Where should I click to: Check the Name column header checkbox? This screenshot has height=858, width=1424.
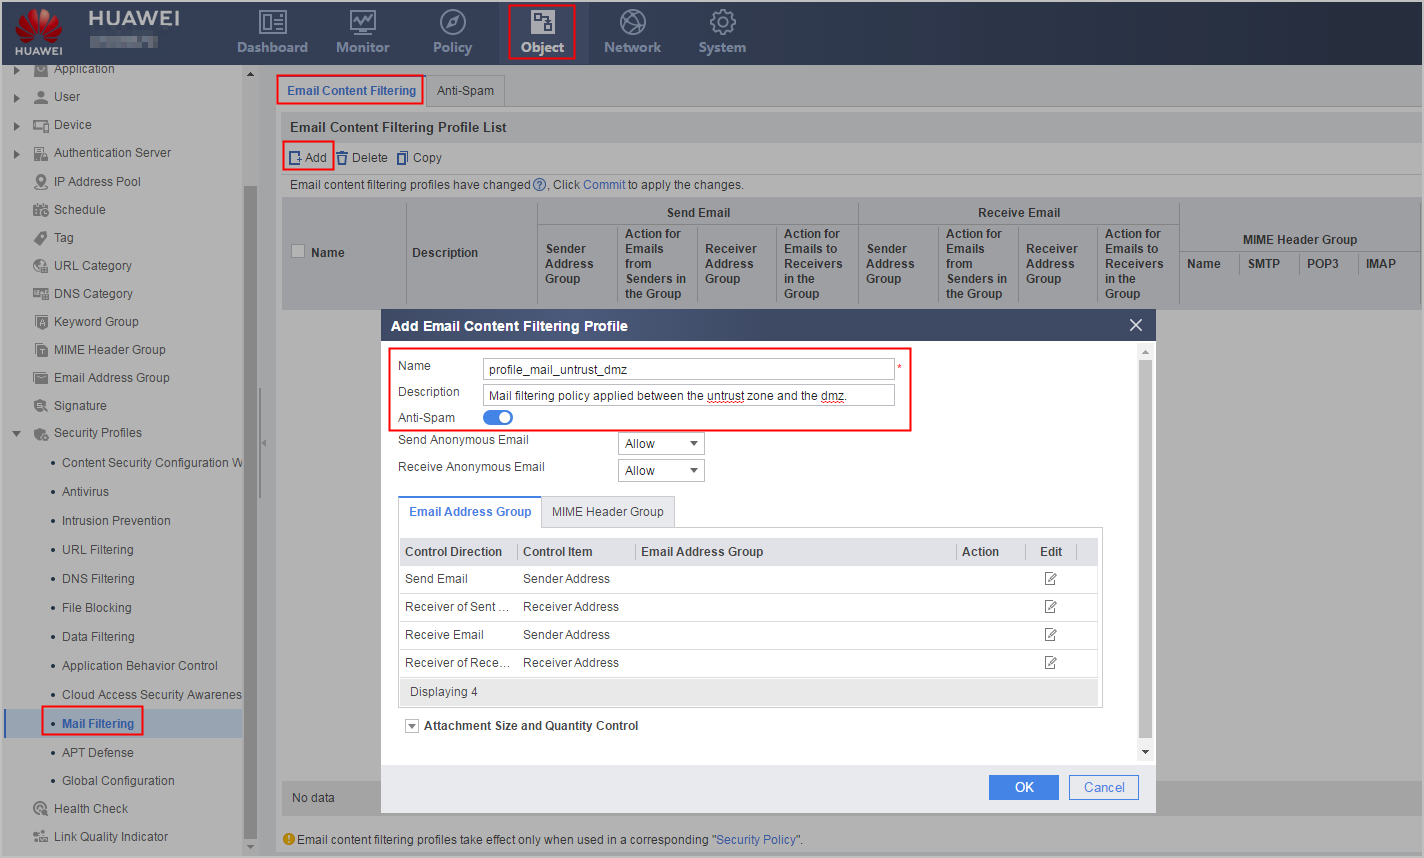coord(298,252)
